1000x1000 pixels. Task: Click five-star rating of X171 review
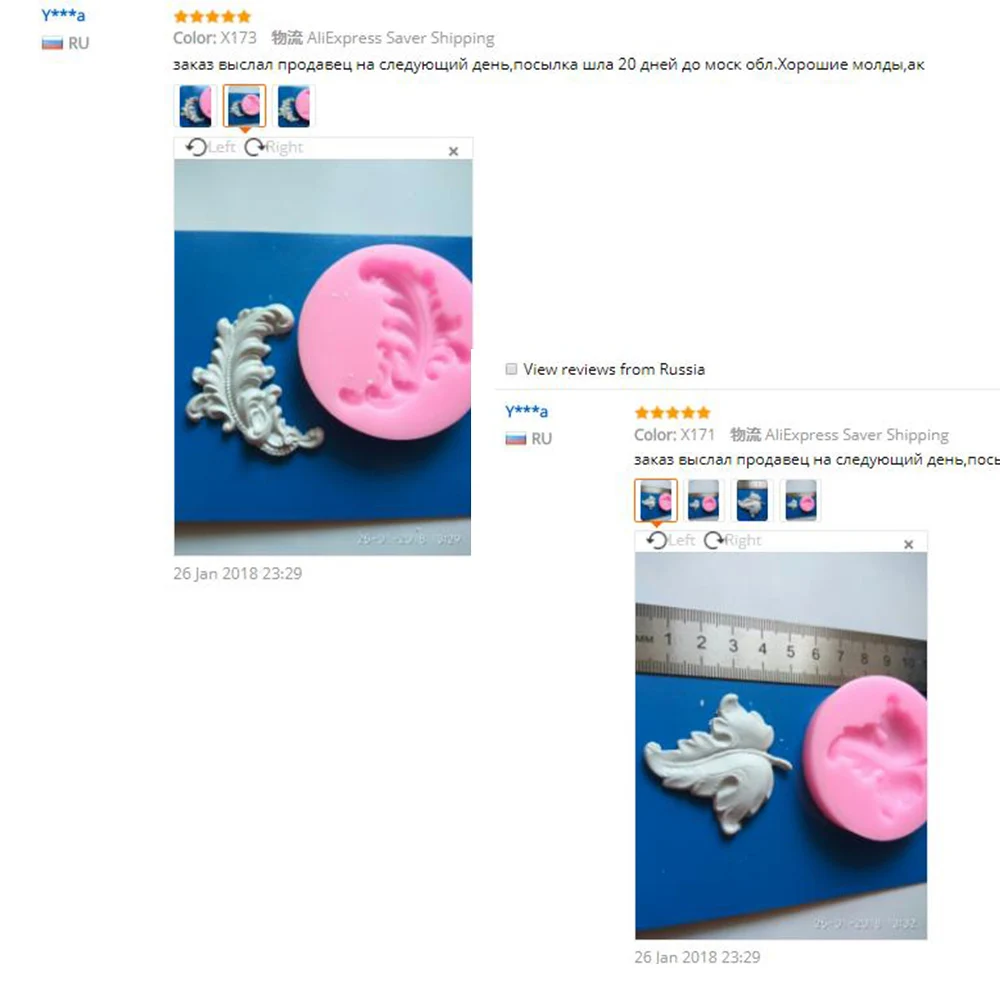click(x=672, y=413)
